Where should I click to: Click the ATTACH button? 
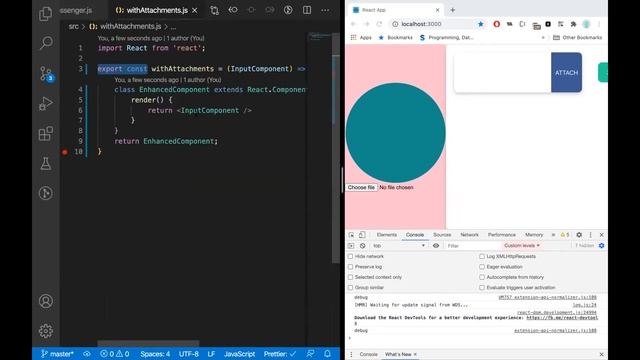coord(567,73)
